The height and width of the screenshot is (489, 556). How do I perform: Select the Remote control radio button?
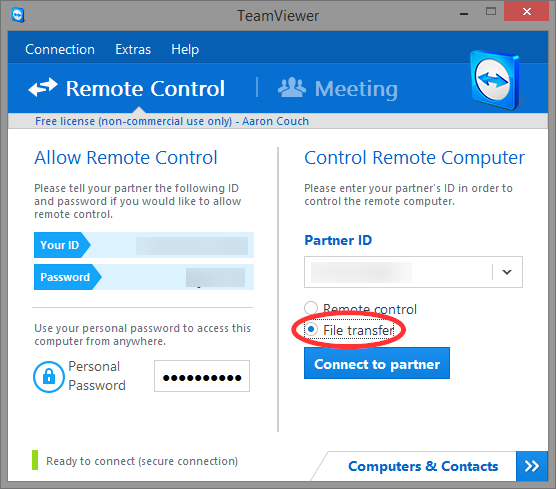pyautogui.click(x=311, y=308)
